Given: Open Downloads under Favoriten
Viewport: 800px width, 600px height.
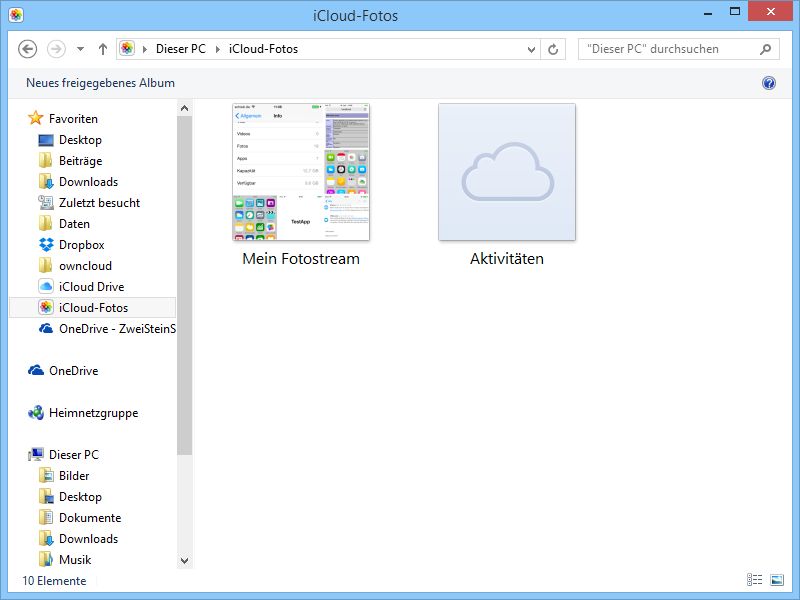Looking at the screenshot, I should click(x=88, y=182).
